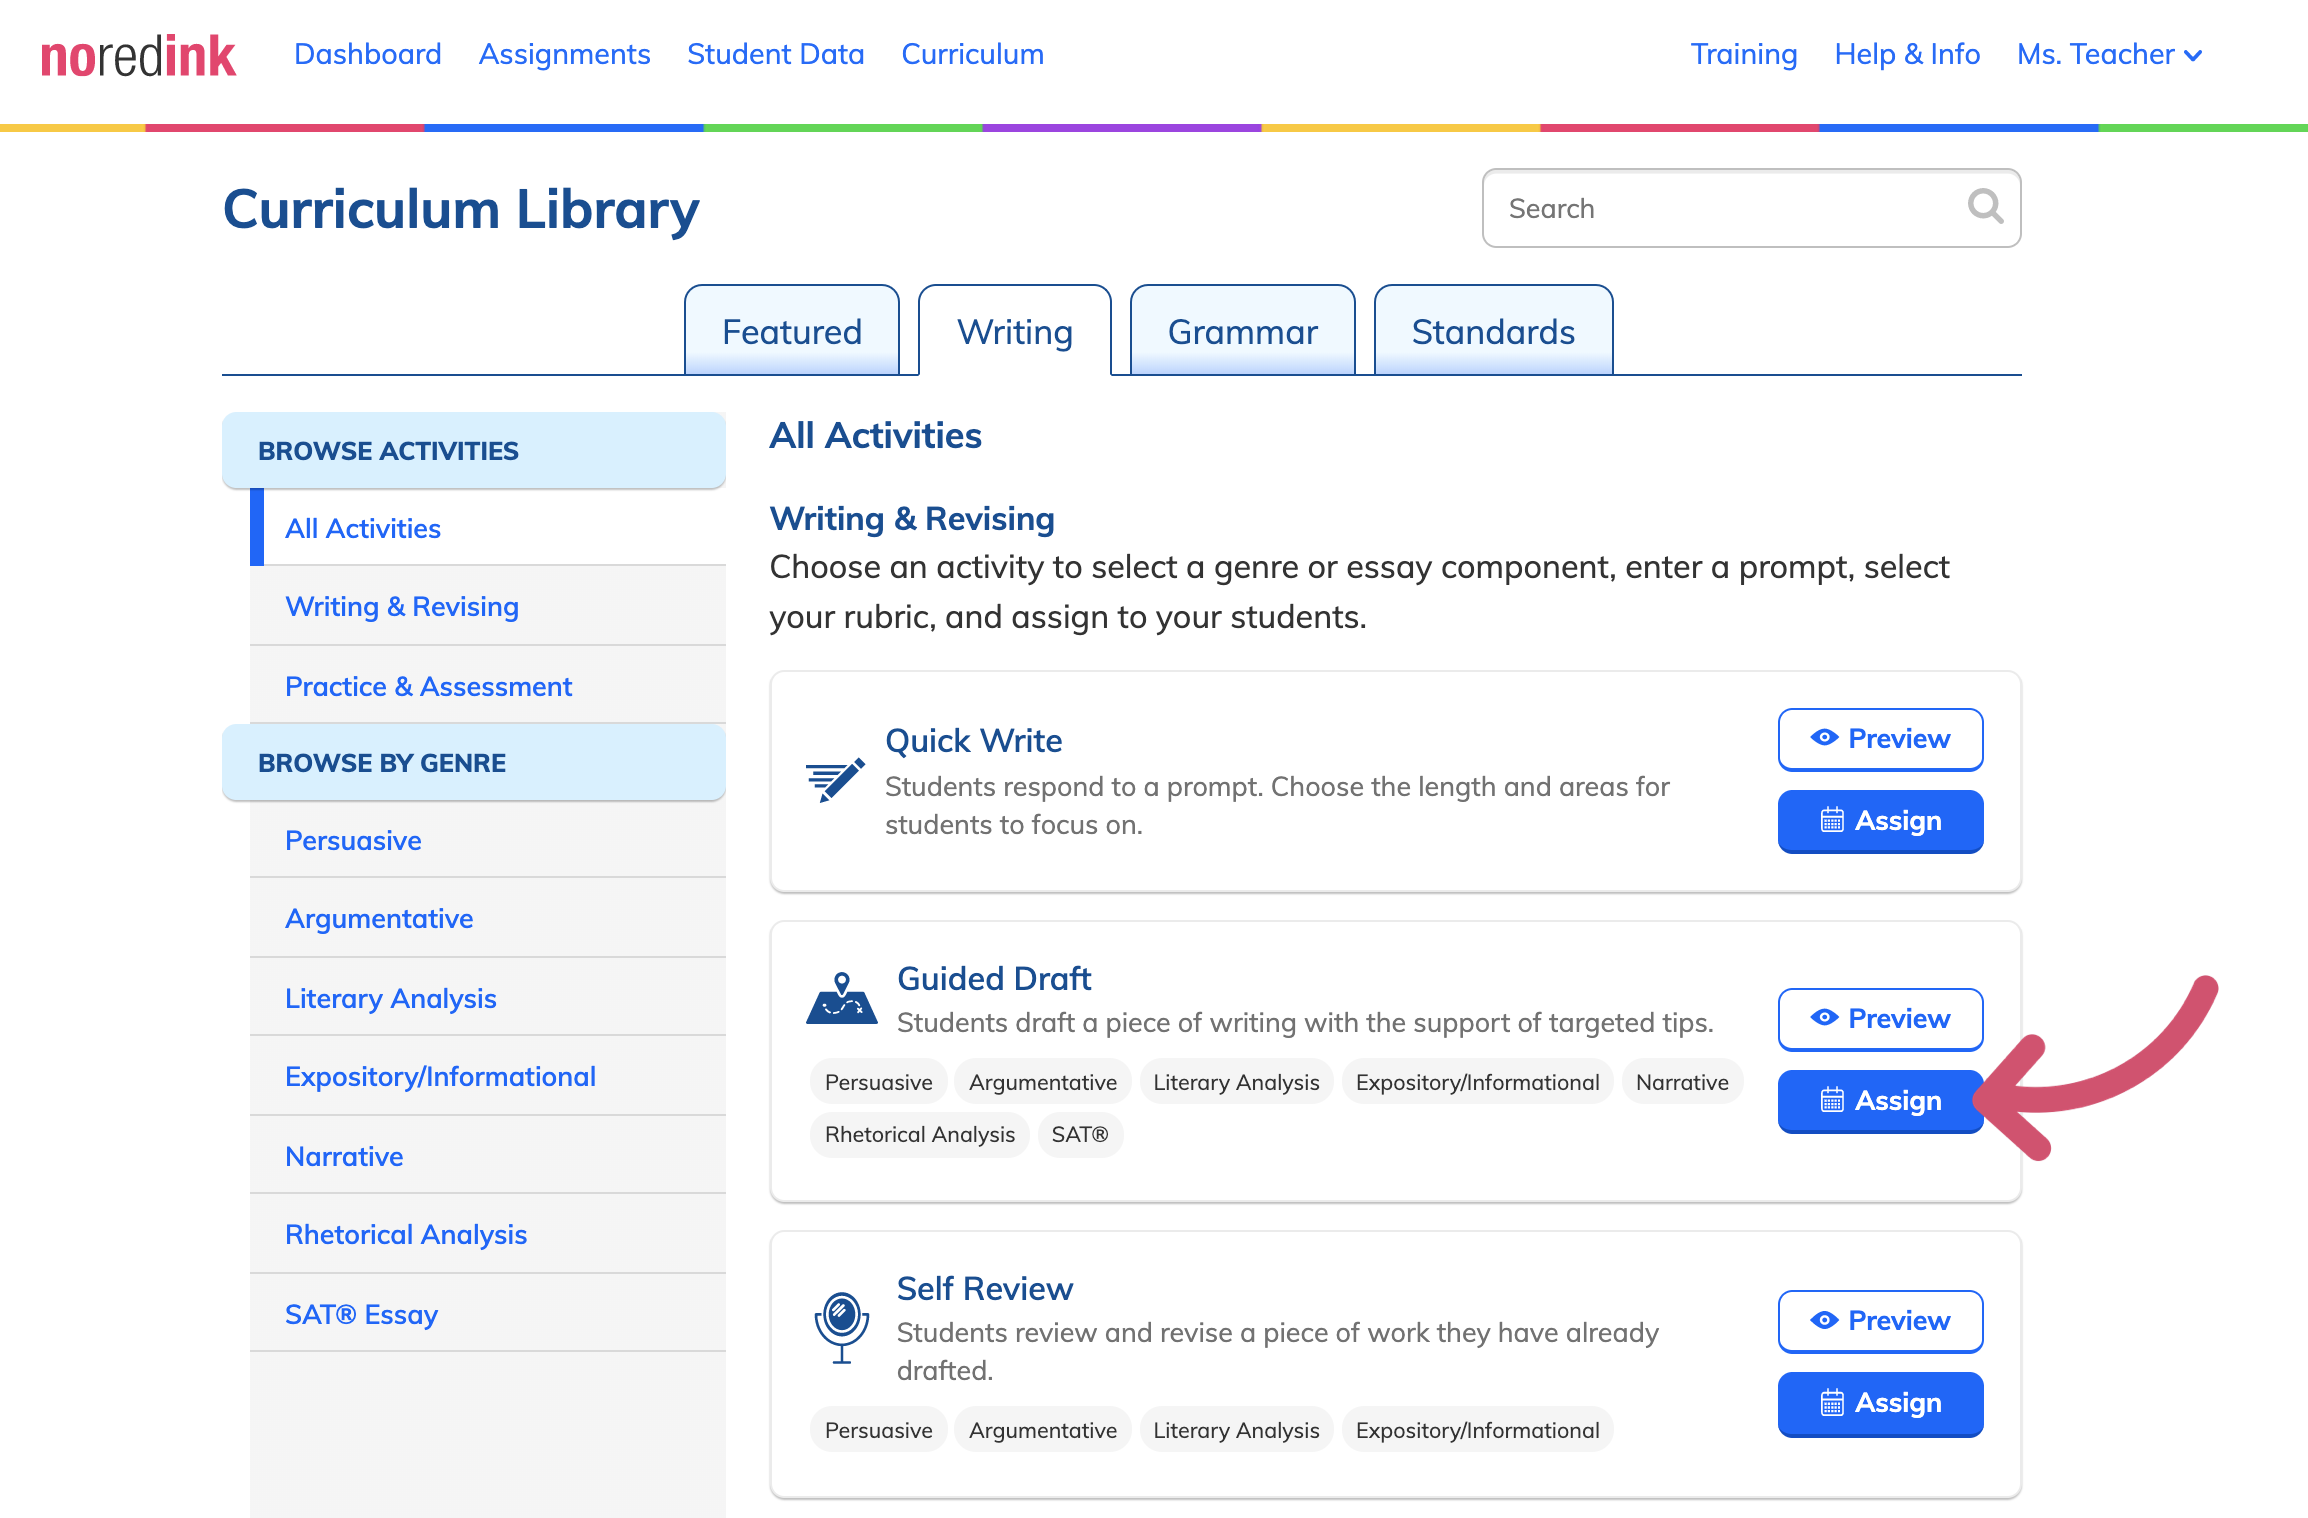Switch to the Featured tab

pos(792,331)
